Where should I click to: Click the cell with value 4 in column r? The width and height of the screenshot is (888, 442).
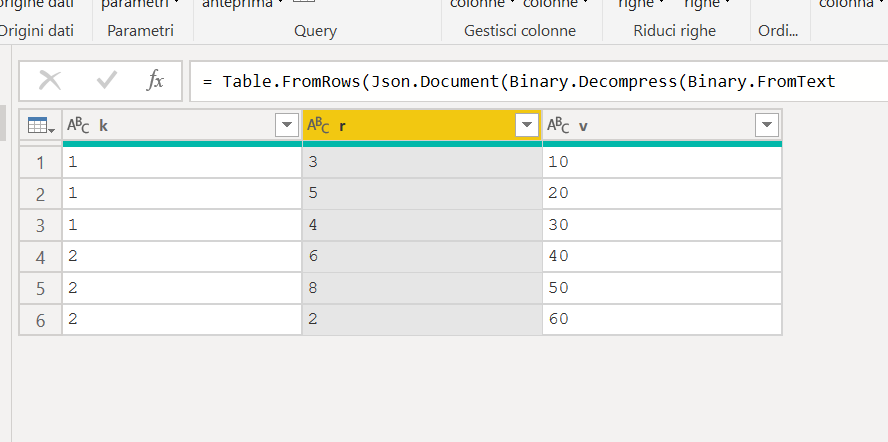coord(422,226)
